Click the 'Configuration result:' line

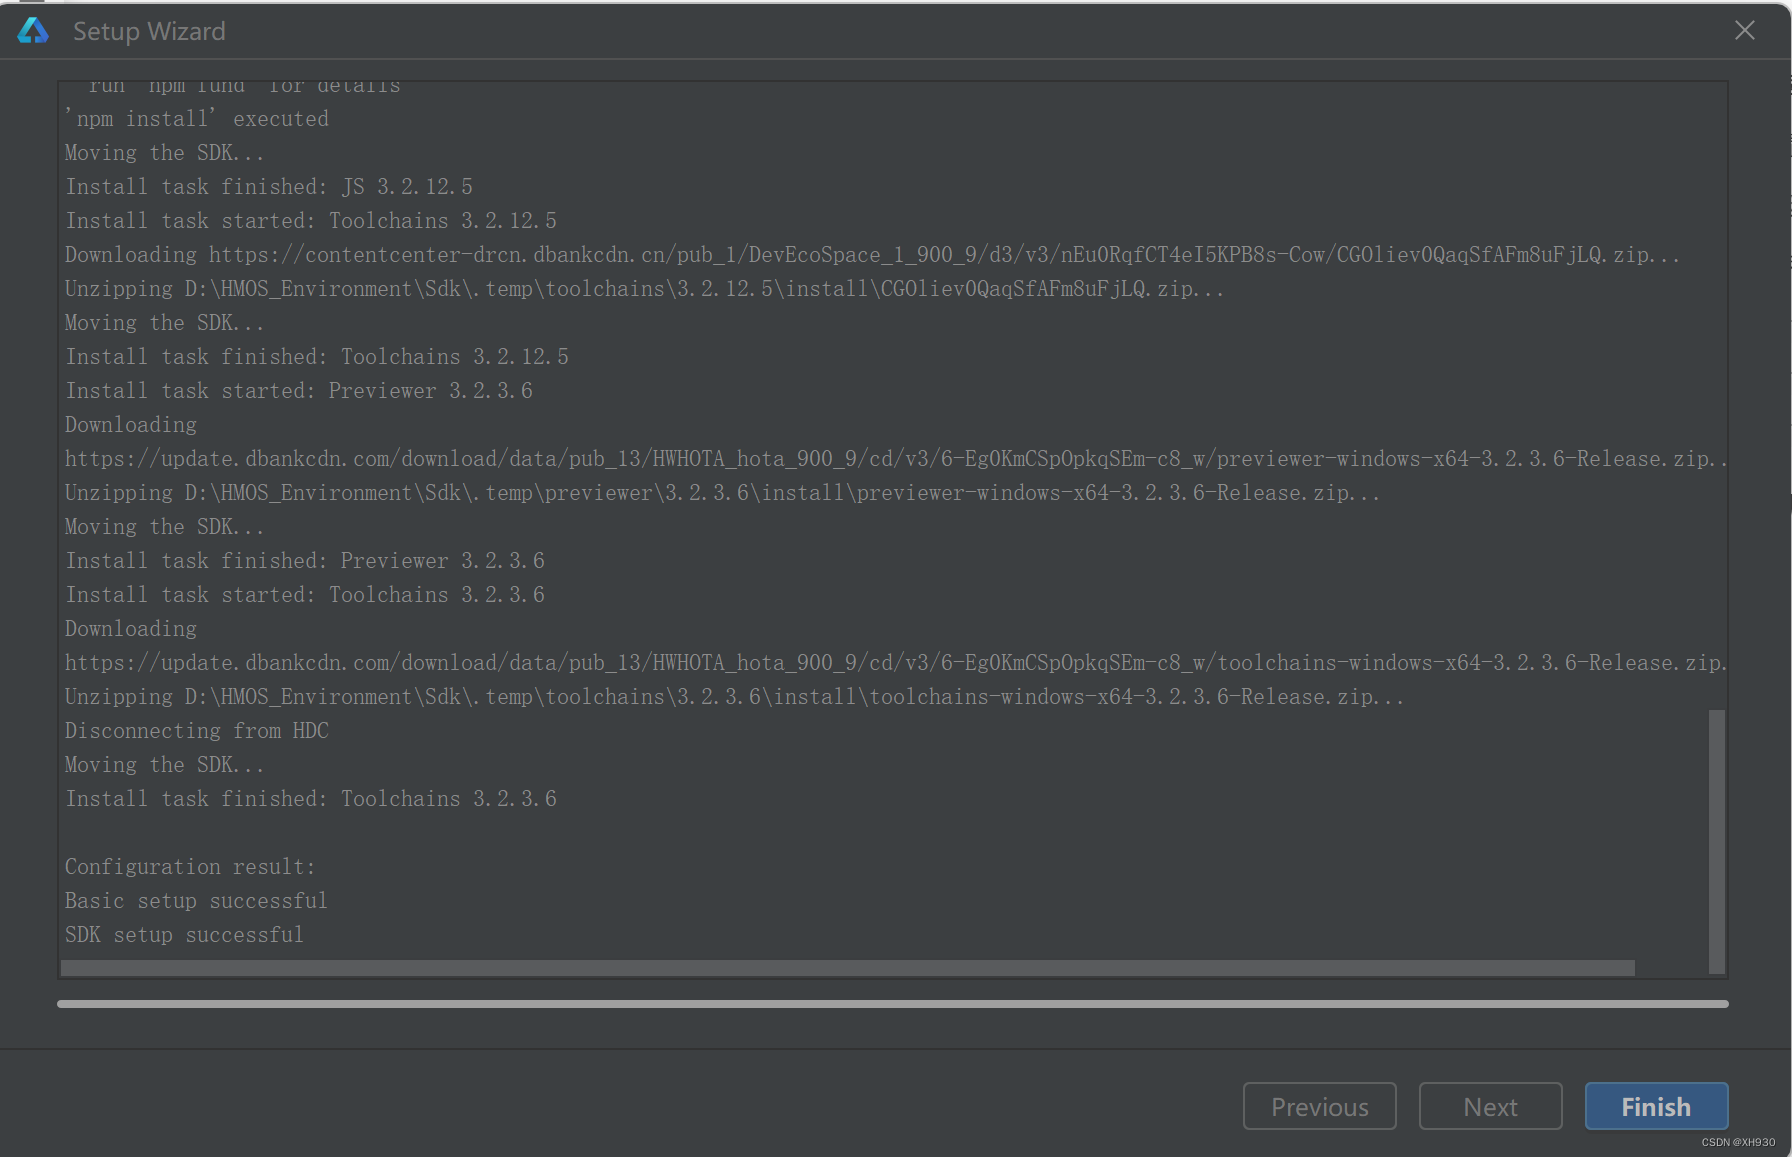point(190,867)
